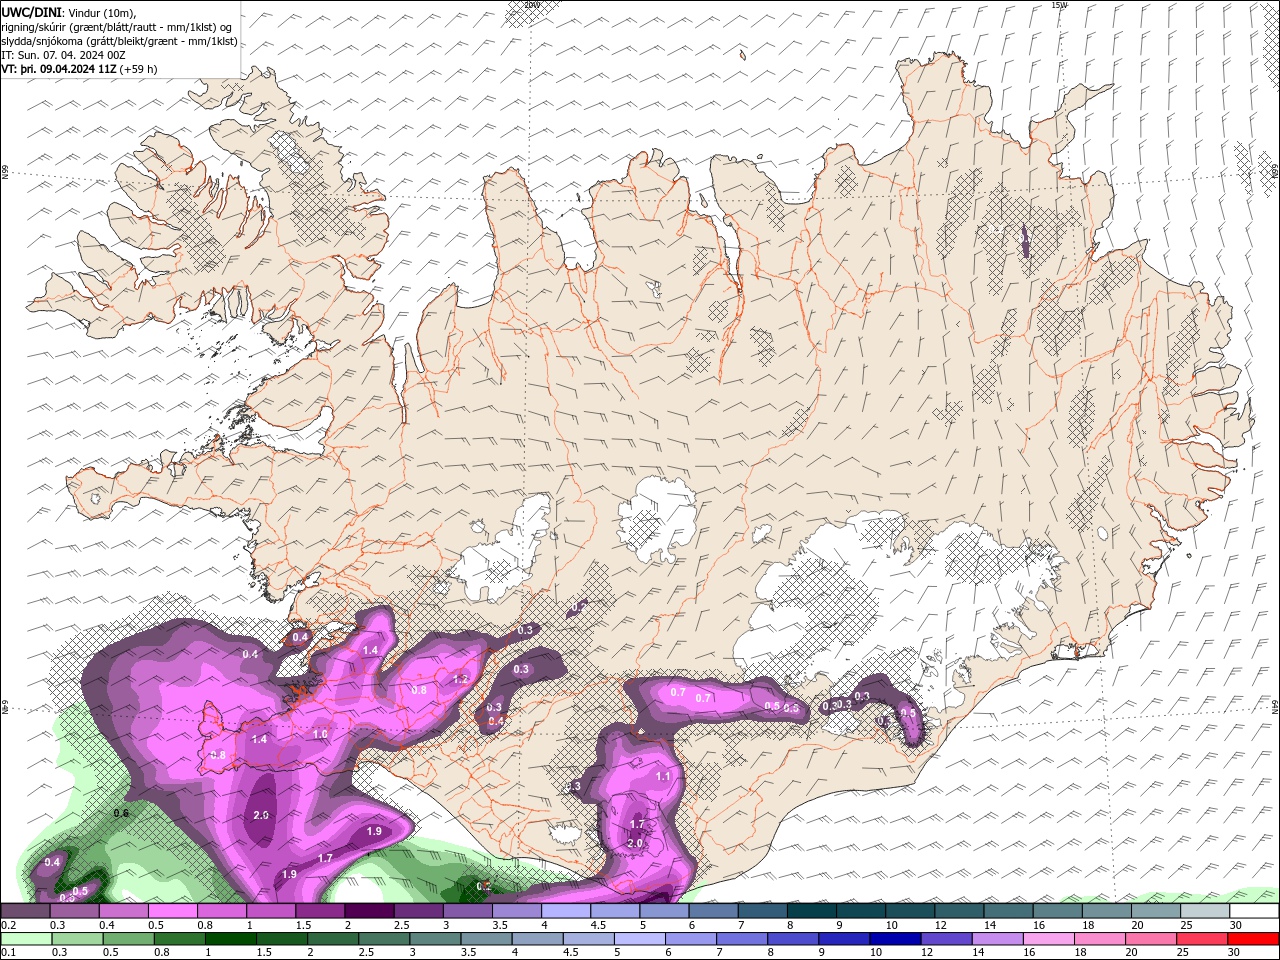
Task: Click the 15W longitude label
Action: click(1059, 5)
